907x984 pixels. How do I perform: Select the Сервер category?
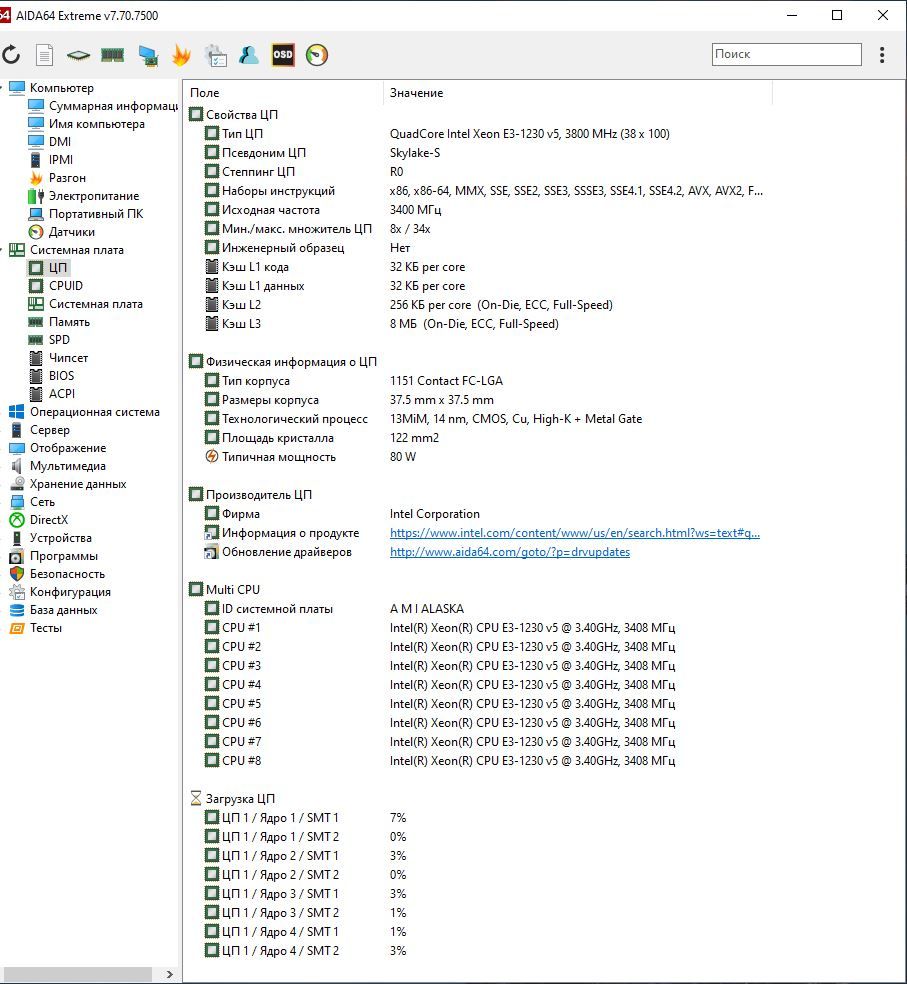pyautogui.click(x=50, y=430)
